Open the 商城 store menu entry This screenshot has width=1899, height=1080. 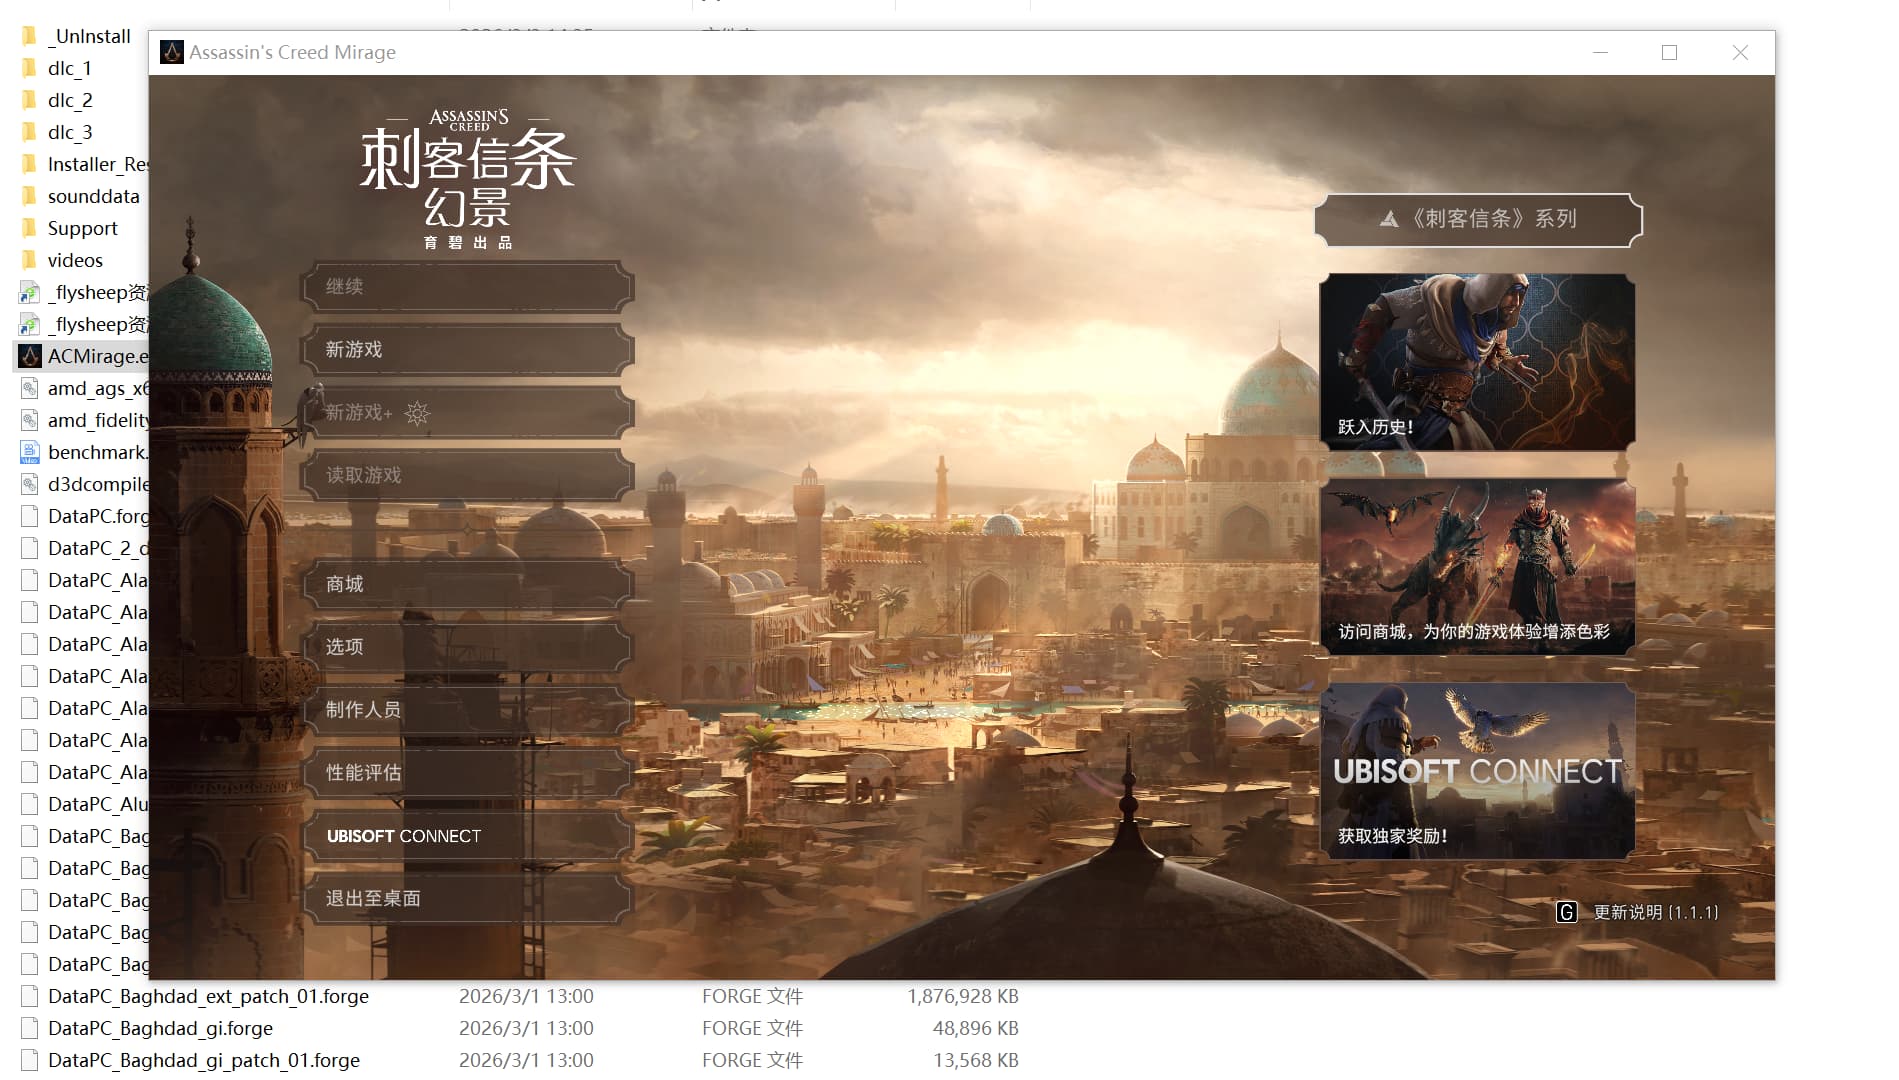[467, 584]
